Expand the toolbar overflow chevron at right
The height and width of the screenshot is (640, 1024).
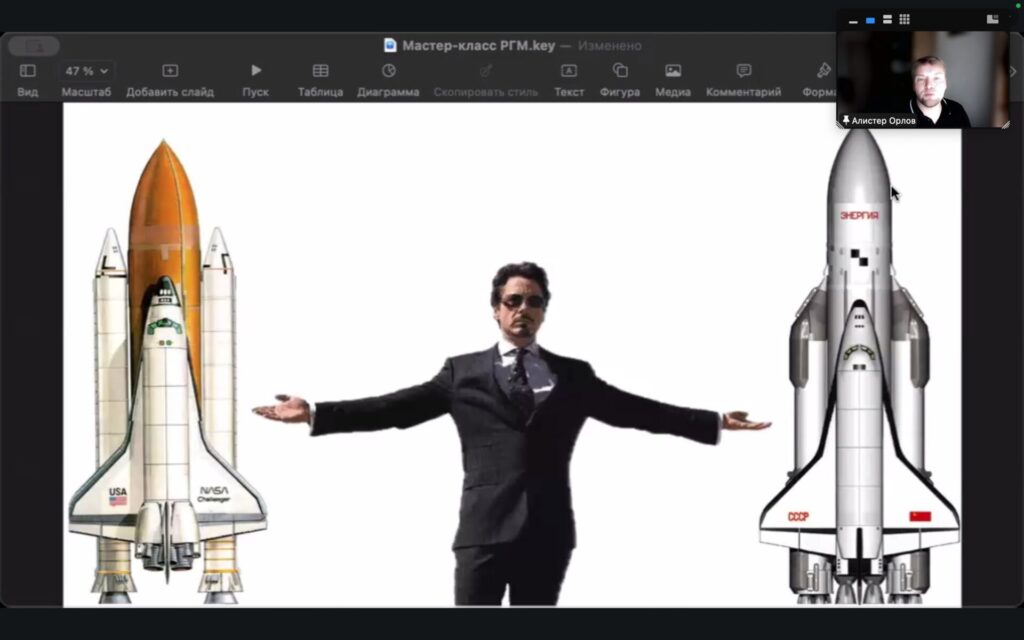(x=1012, y=71)
